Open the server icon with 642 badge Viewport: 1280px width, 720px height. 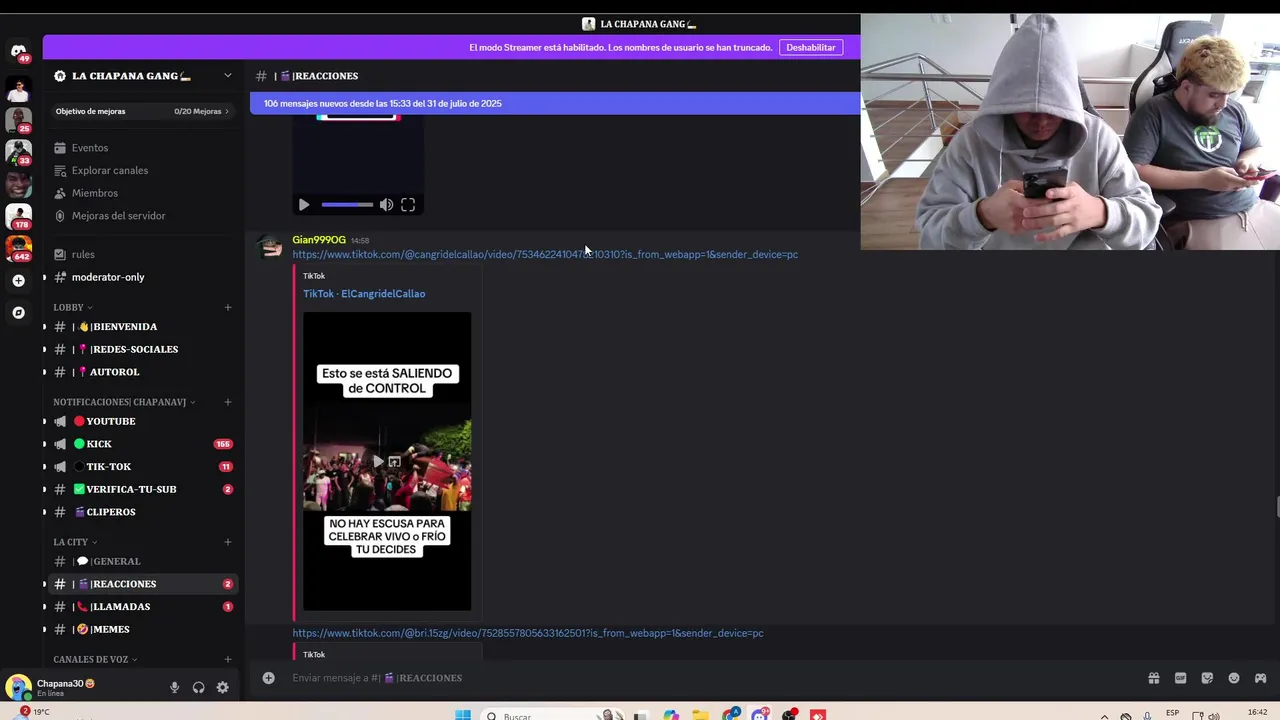18,249
